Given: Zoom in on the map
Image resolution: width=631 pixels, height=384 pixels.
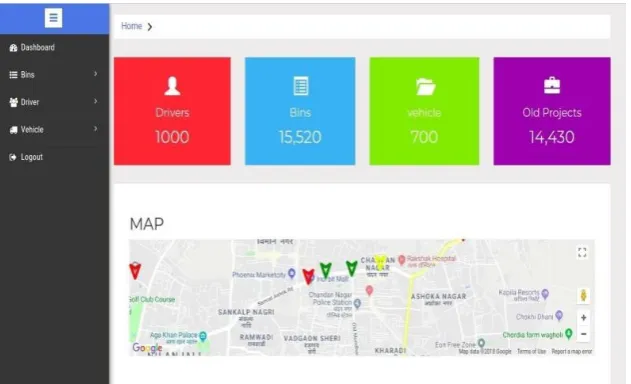Looking at the screenshot, I should point(584,318).
